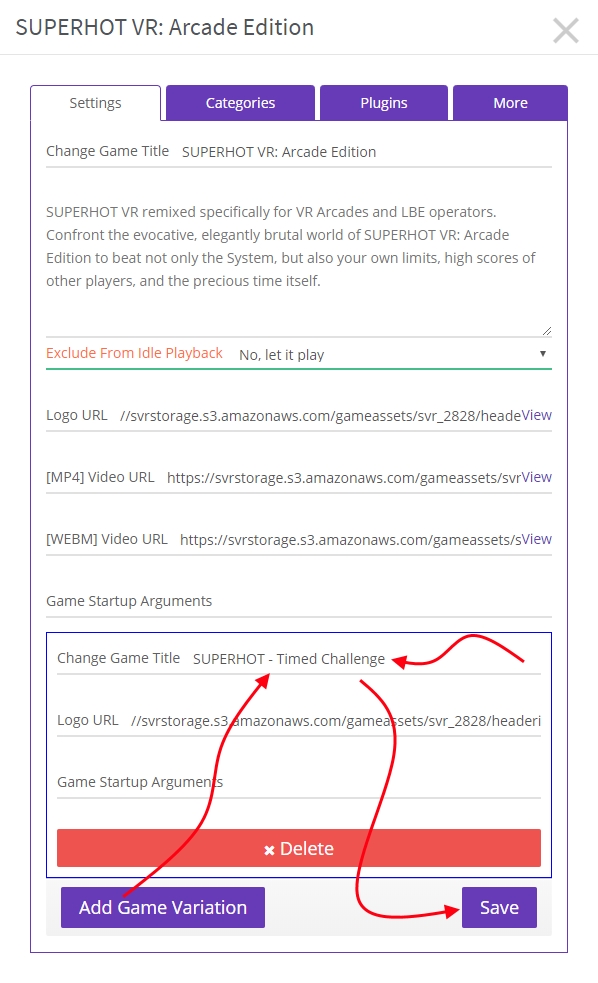This screenshot has height=983, width=598.
Task: Delete the Timed Challenge game variation
Action: point(298,848)
